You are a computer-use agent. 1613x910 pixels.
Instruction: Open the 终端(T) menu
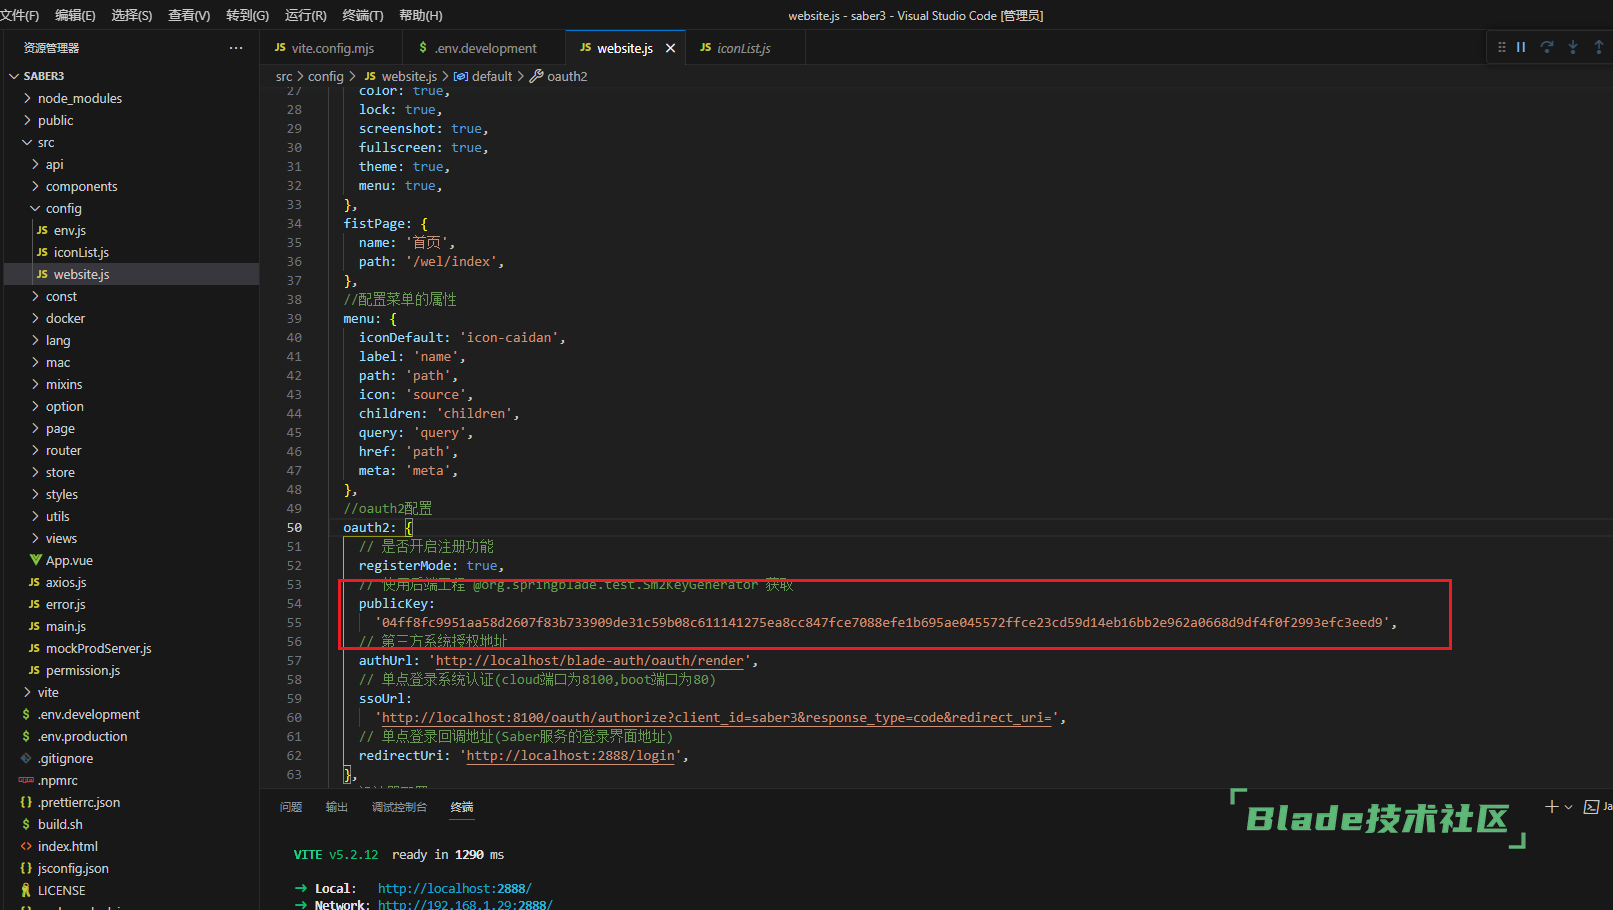coord(363,15)
